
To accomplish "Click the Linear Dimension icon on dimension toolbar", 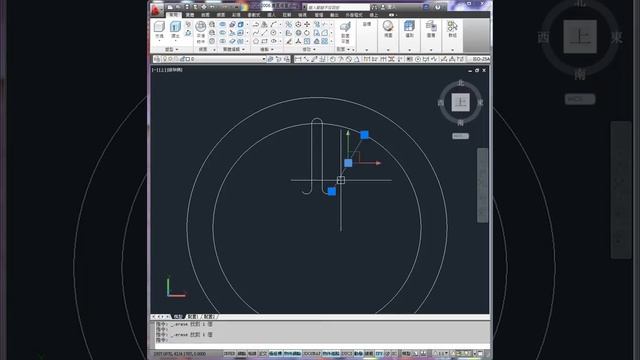I will tap(298, 59).
